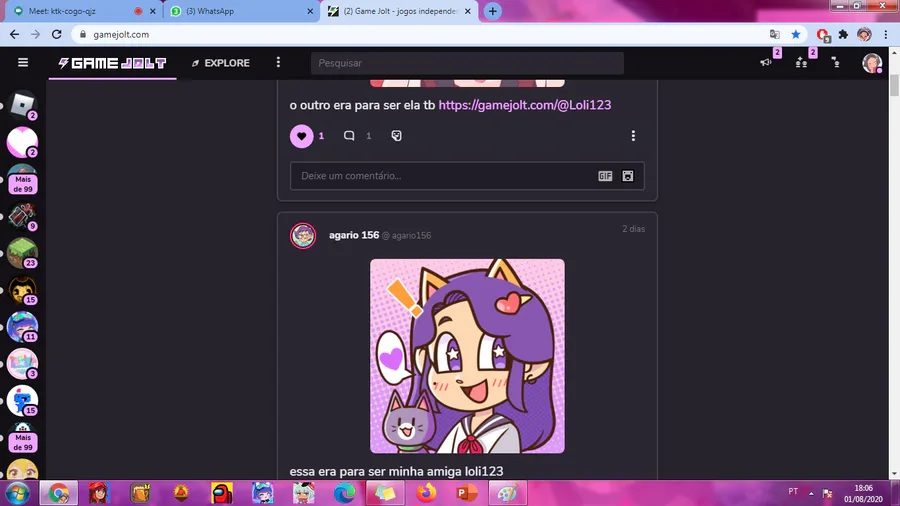Go back in browser history

[x=14, y=34]
